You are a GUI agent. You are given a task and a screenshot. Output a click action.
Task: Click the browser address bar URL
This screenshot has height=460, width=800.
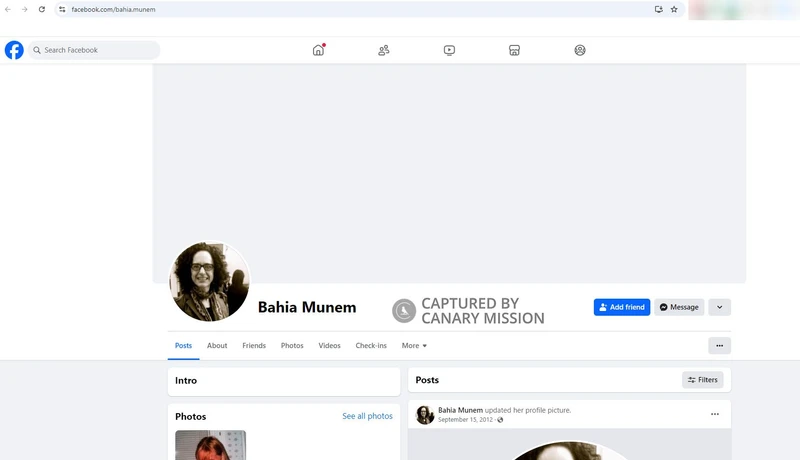point(113,9)
